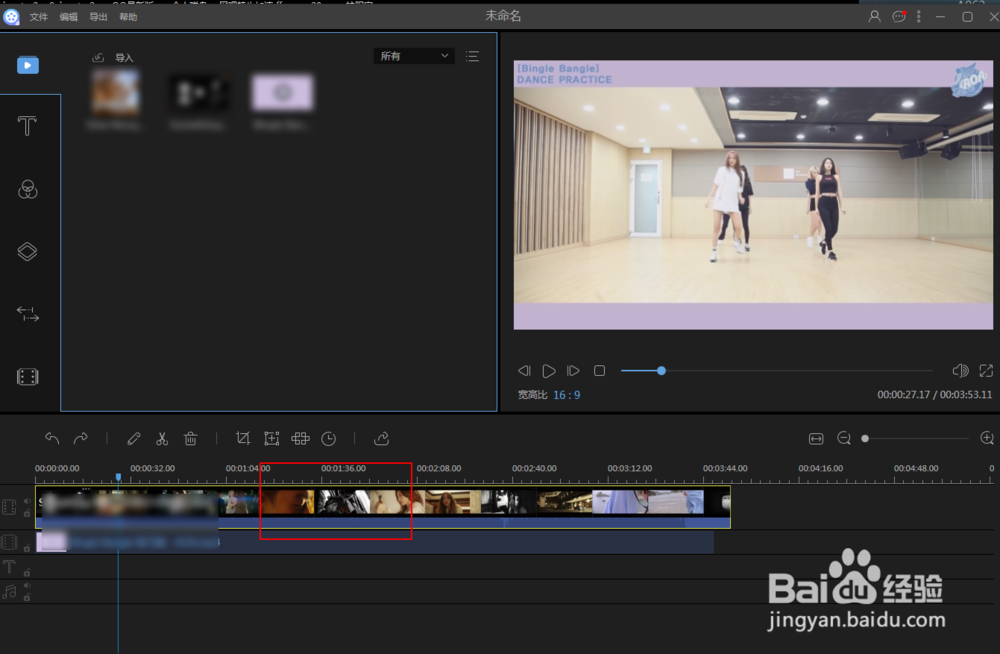The height and width of the screenshot is (654, 1000).
Task: Open the 导出 menu
Action: point(98,17)
